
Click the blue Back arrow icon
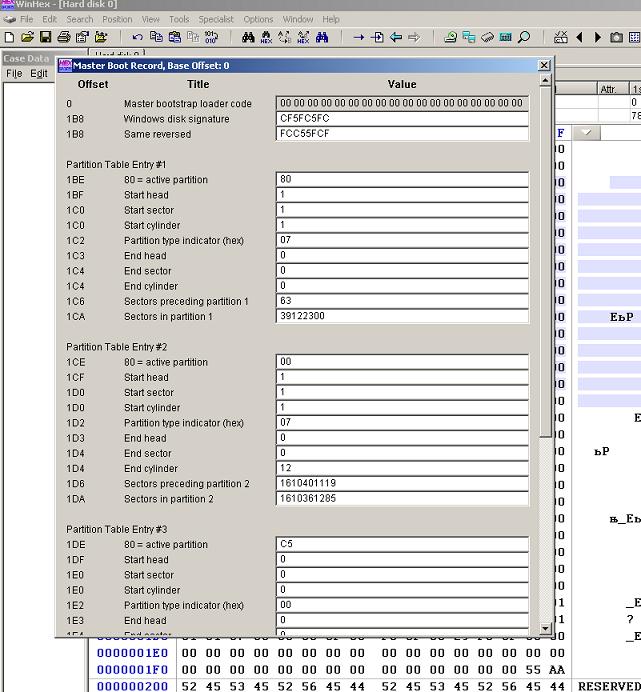click(x=396, y=38)
